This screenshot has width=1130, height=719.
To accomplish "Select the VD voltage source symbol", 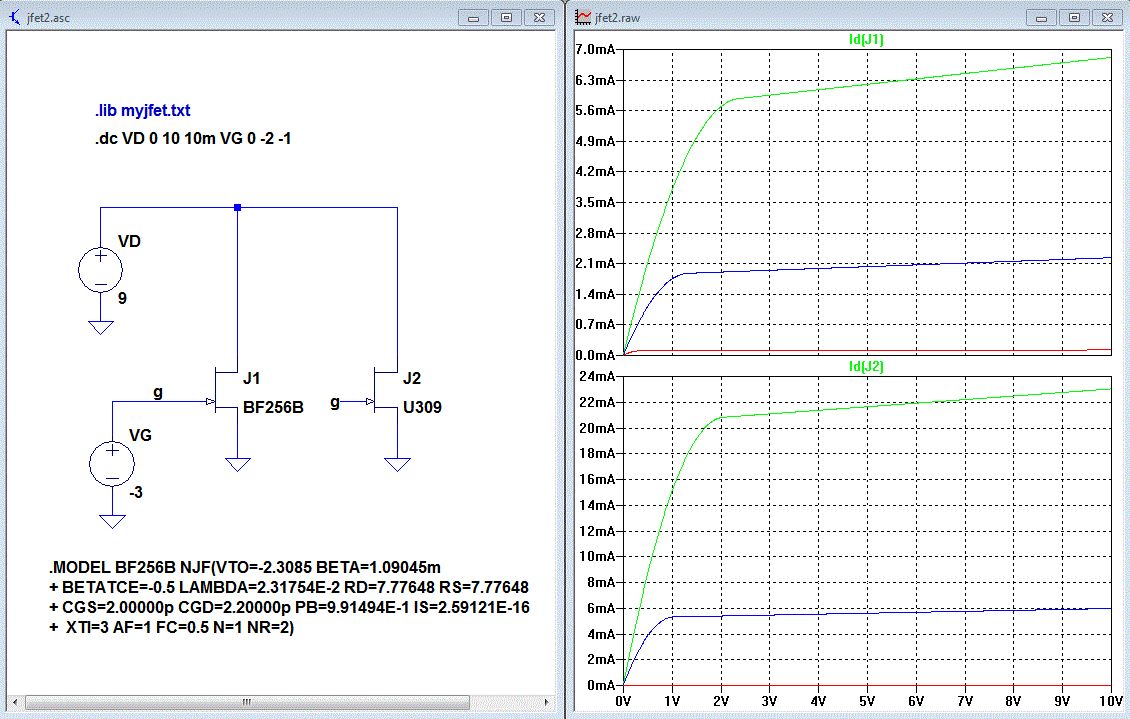I will pyautogui.click(x=100, y=269).
